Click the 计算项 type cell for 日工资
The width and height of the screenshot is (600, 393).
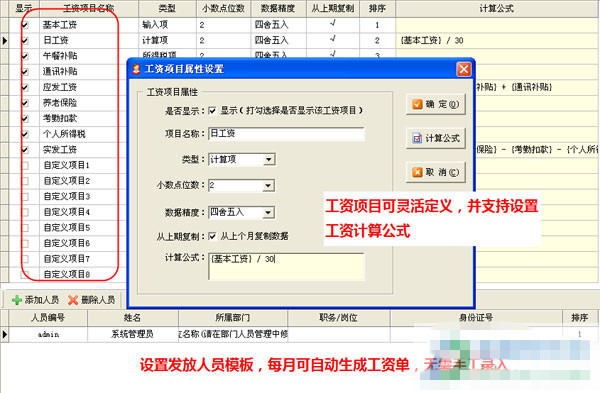[x=167, y=40]
